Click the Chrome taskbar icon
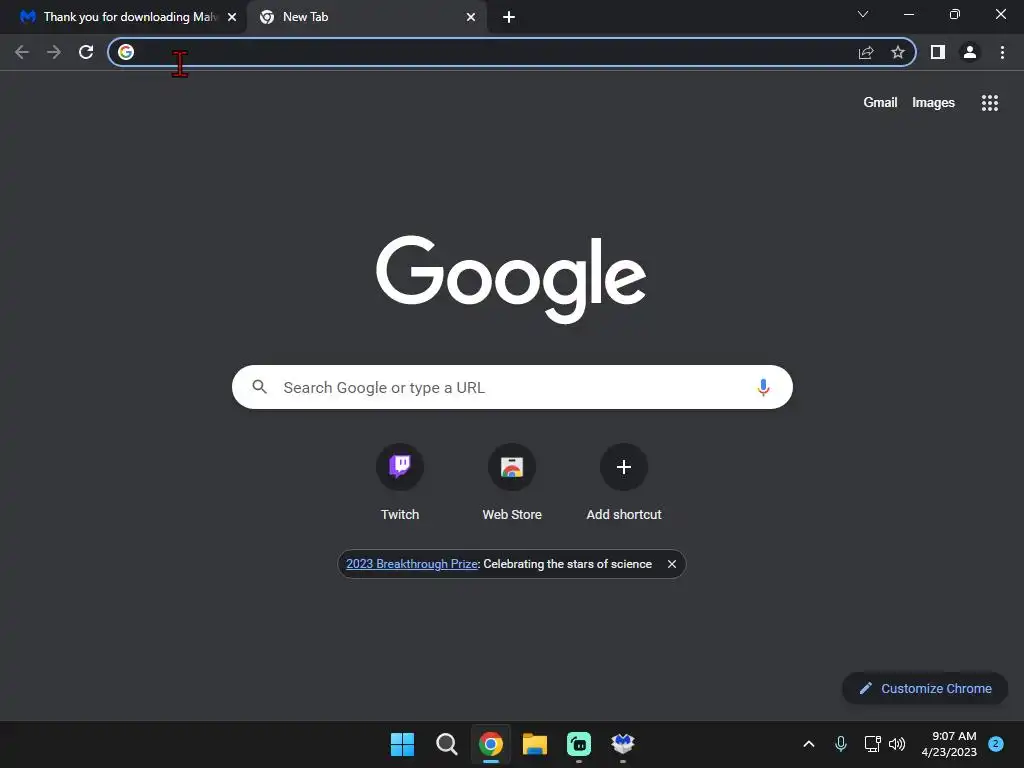Screen dimensions: 1024x768 490,744
